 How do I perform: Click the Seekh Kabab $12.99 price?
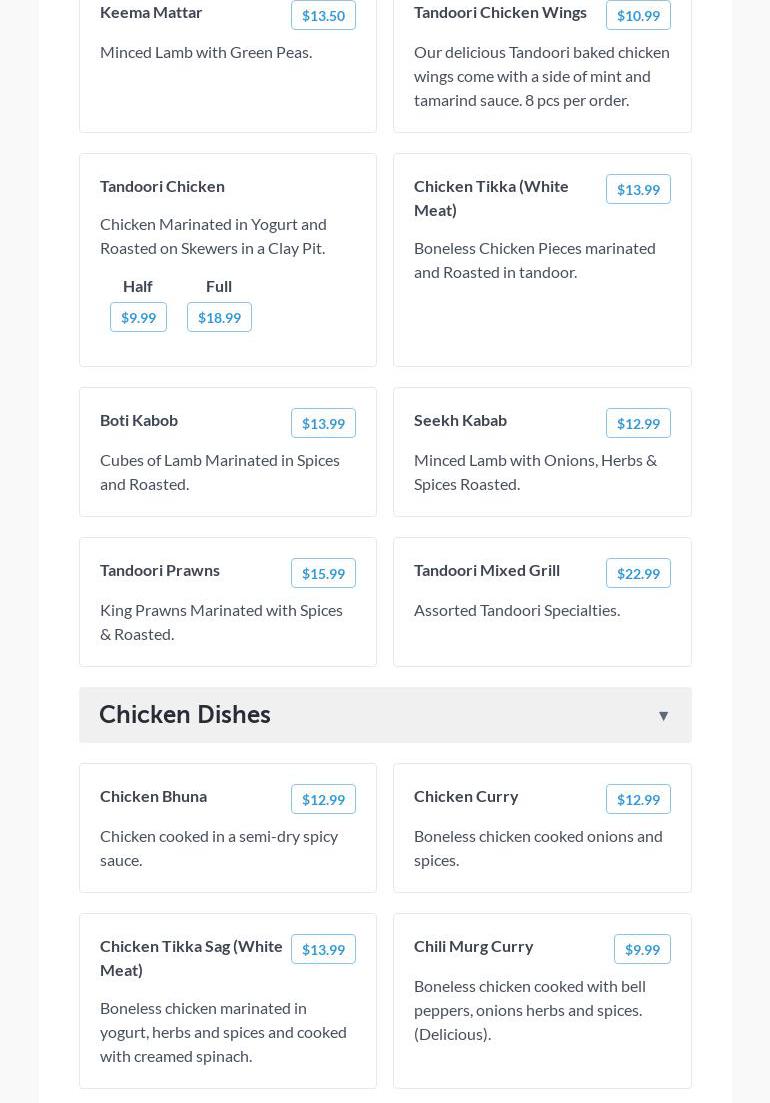638,423
